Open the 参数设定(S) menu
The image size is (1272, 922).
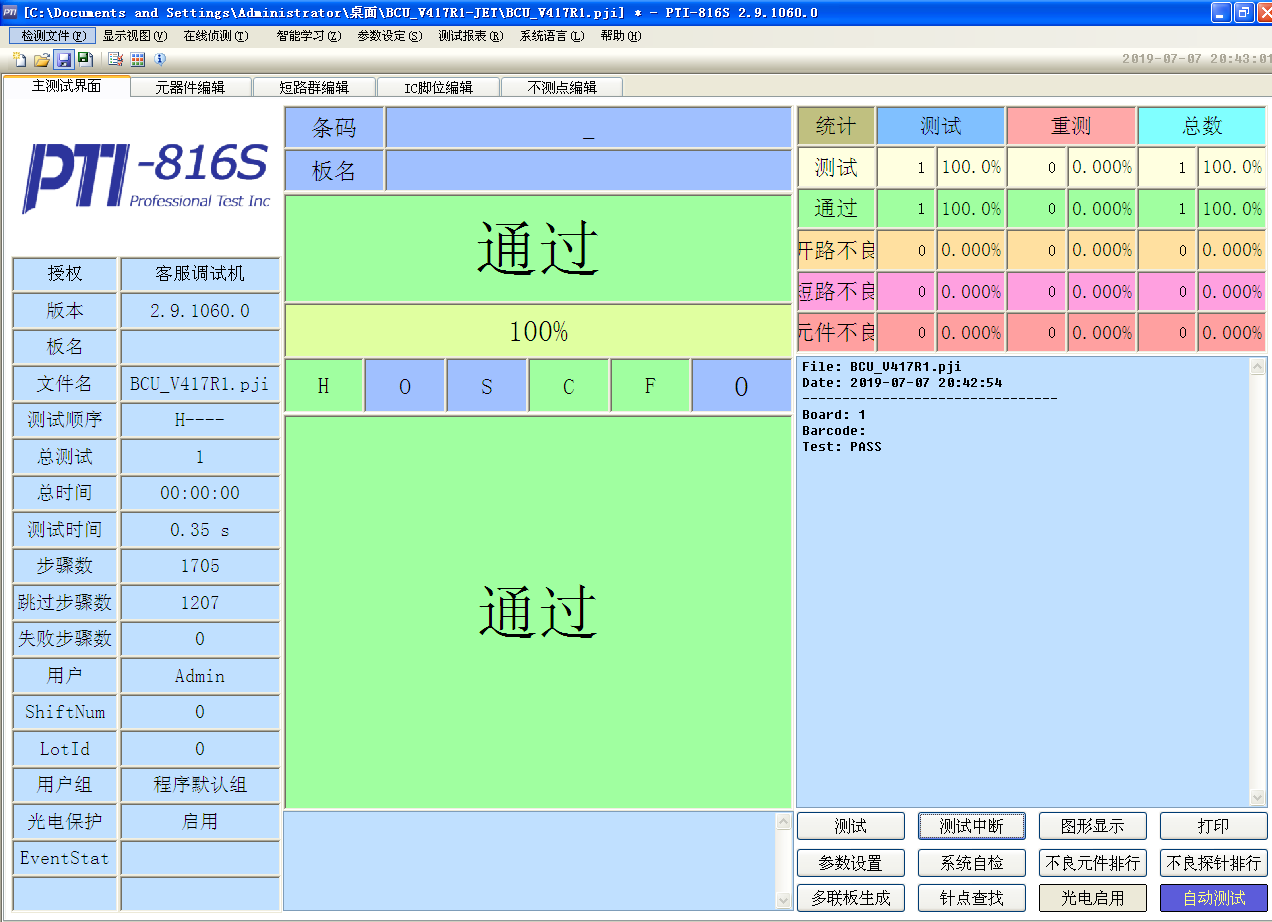point(390,36)
